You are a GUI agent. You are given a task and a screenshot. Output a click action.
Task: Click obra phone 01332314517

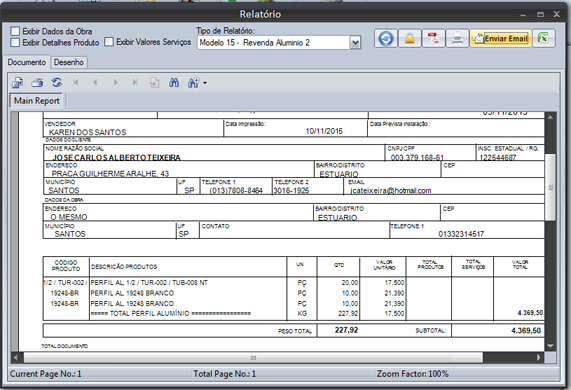tap(461, 234)
